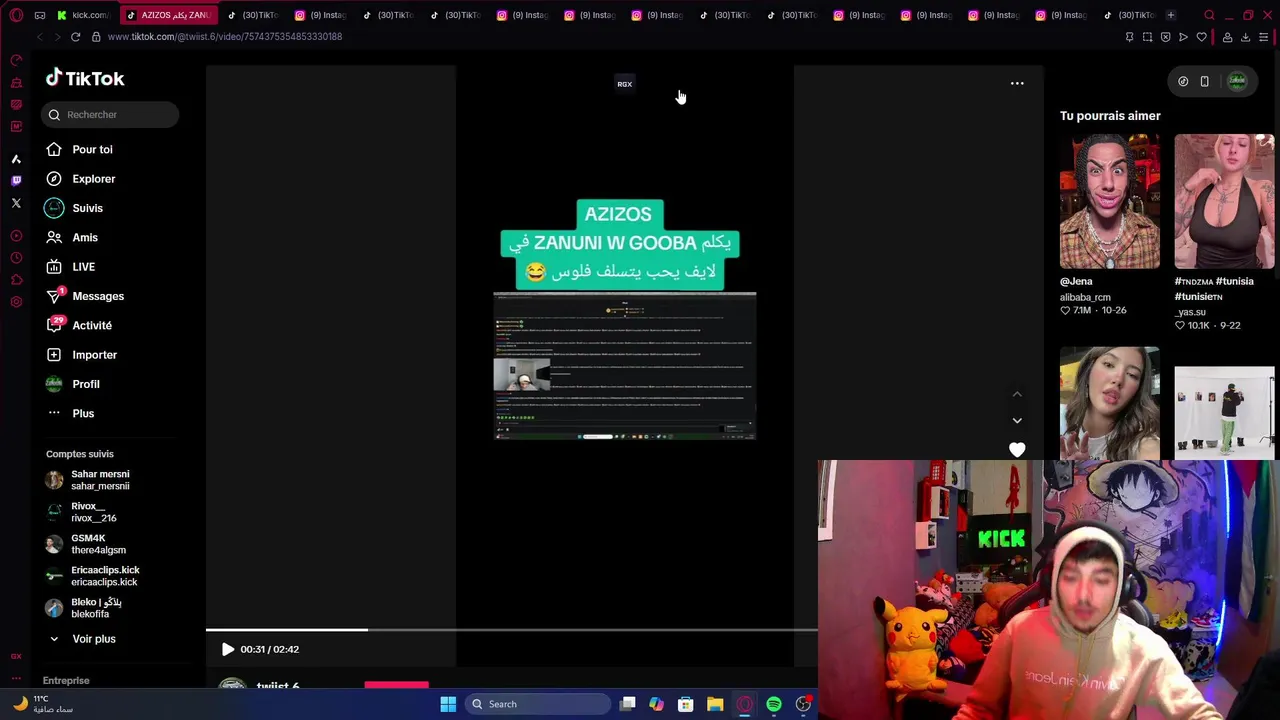Click the Comptes suivis heading
Image resolution: width=1280 pixels, height=720 pixels.
coord(80,454)
